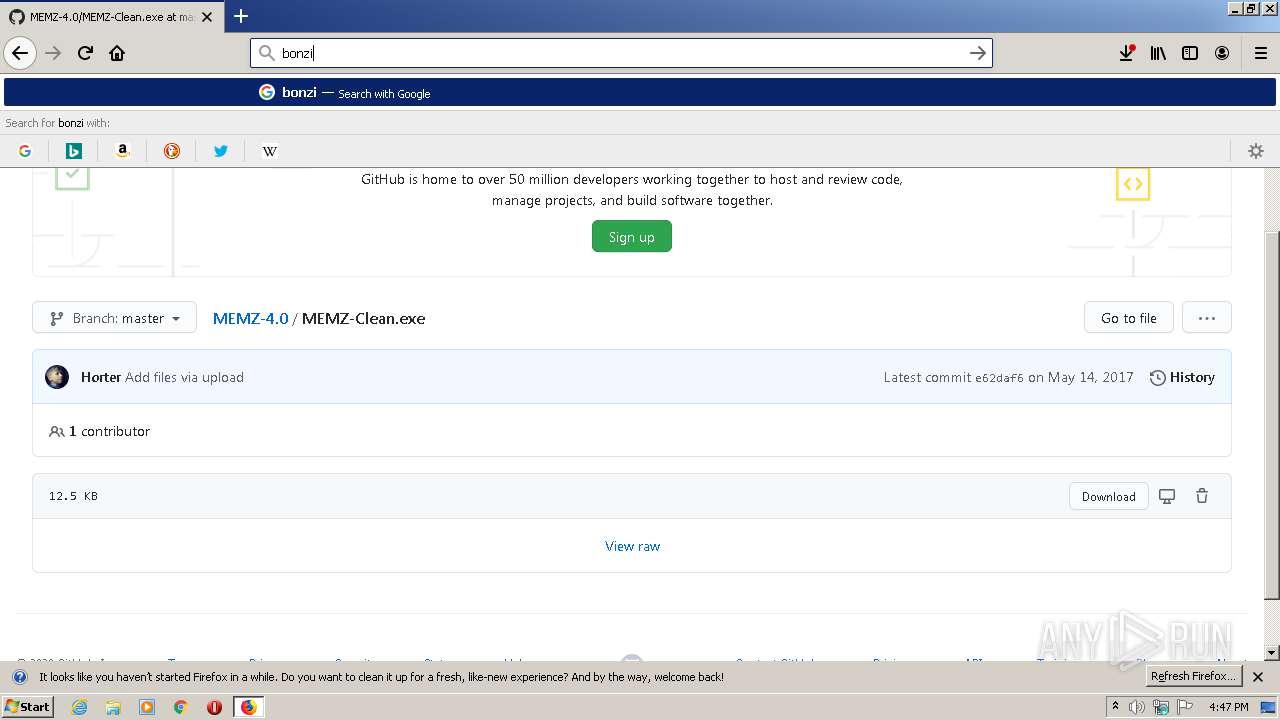
Task: Click the forward navigation arrow
Action: pyautogui.click(x=53, y=53)
